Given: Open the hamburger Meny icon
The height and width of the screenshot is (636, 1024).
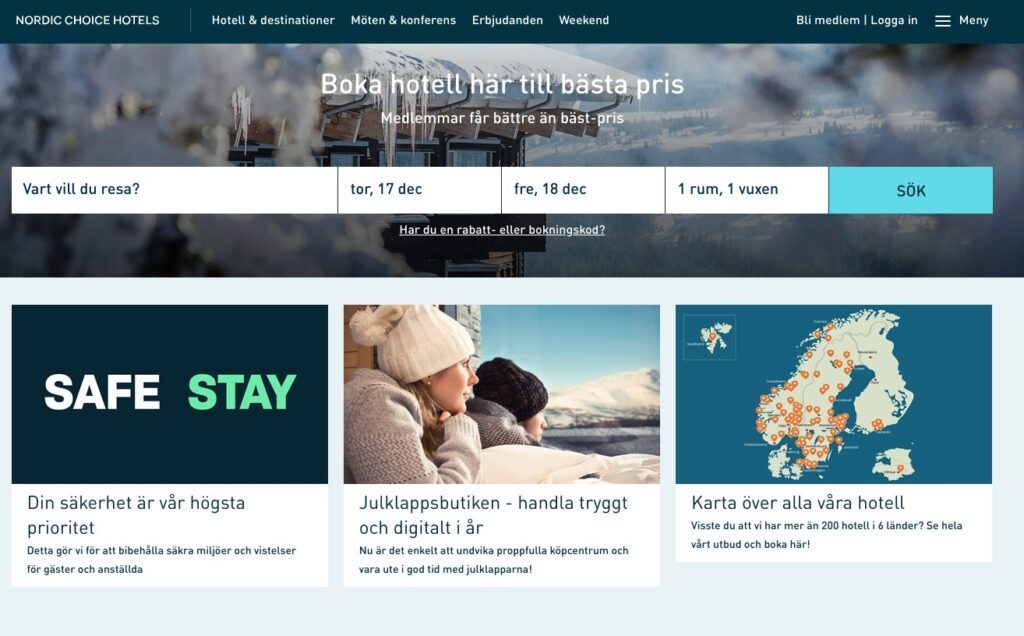Looking at the screenshot, I should [942, 21].
